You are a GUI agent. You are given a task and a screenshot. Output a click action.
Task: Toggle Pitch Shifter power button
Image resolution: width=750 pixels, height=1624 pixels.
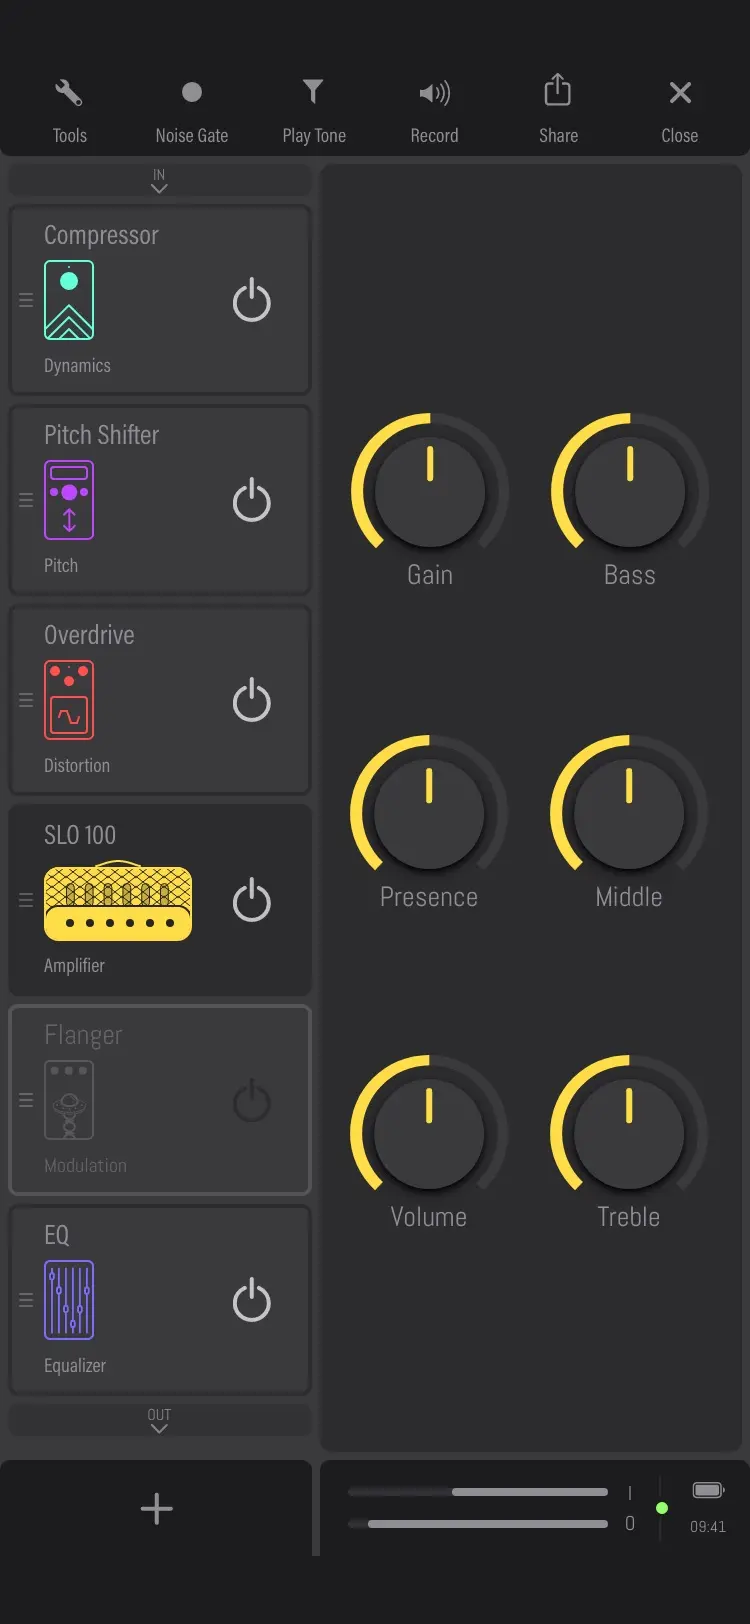click(x=252, y=500)
